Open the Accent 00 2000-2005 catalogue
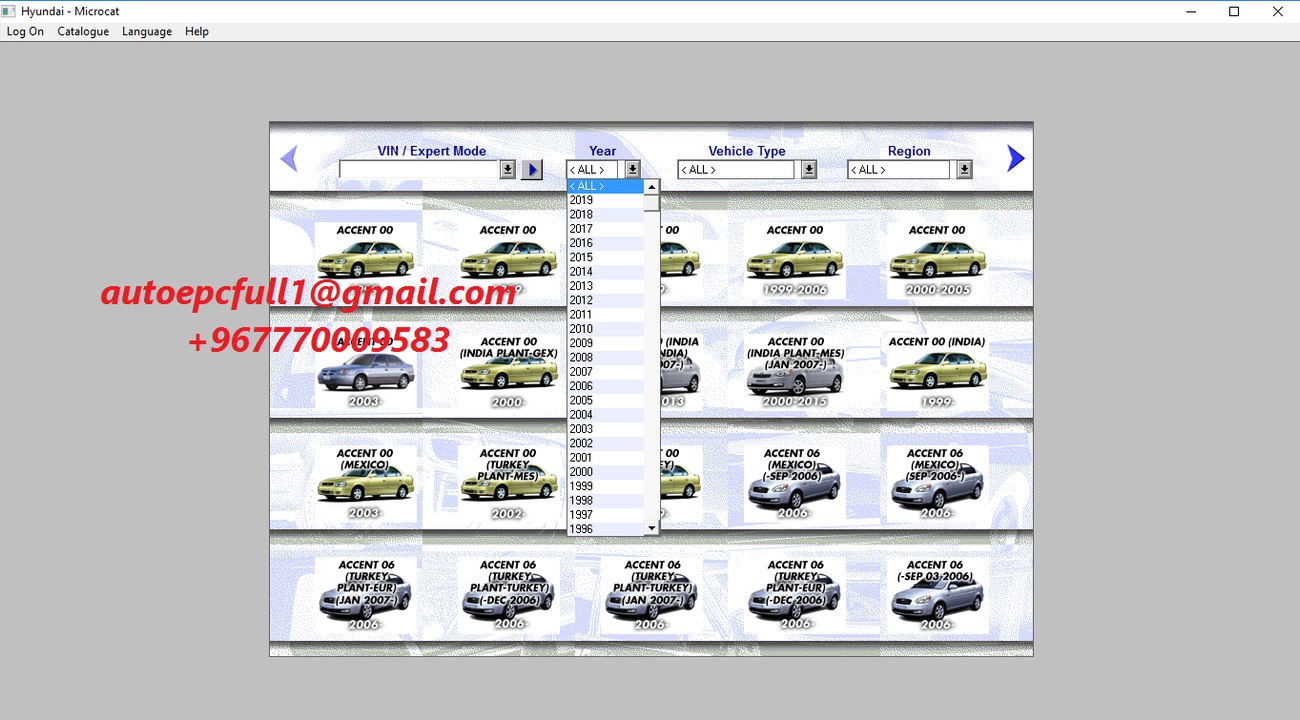The height and width of the screenshot is (720, 1300). click(x=937, y=260)
